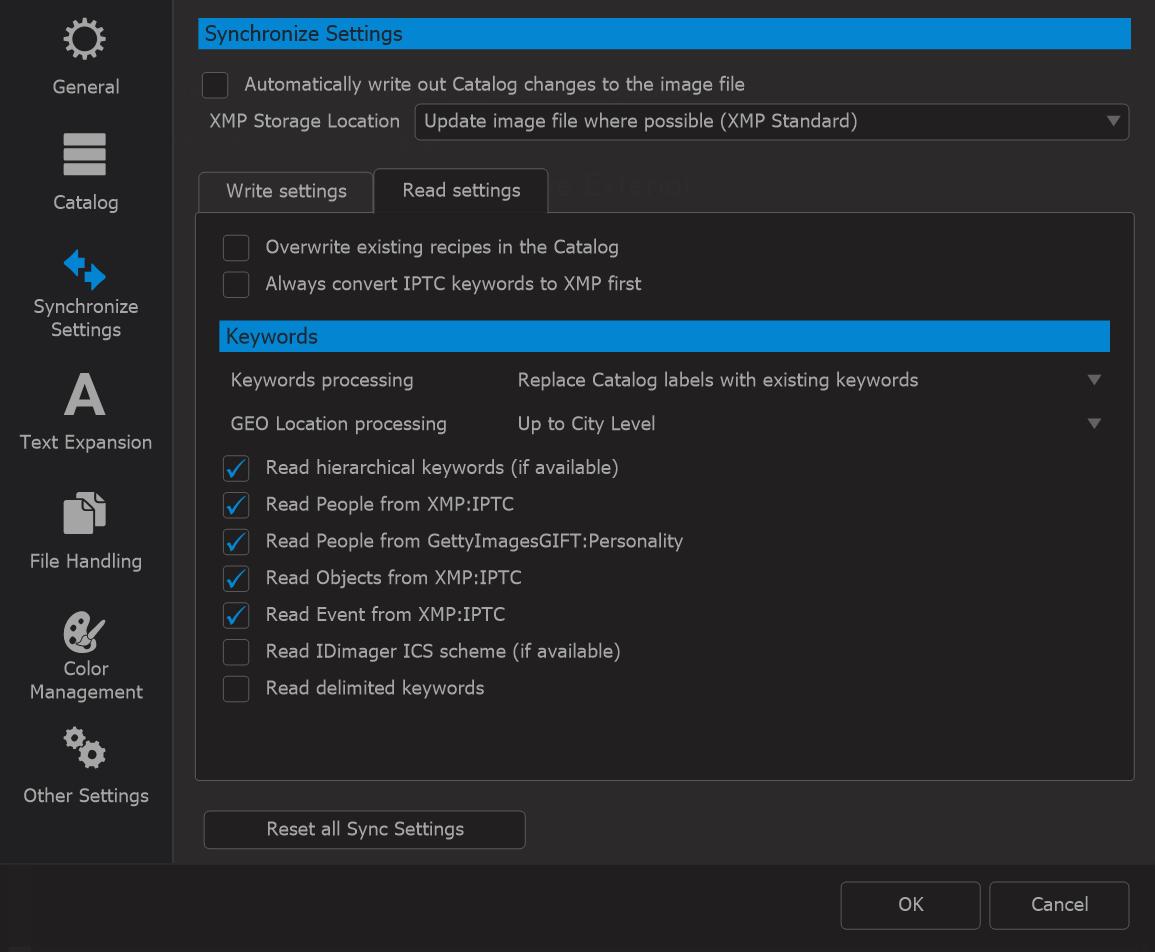Select the Read settings tab
Image resolution: width=1155 pixels, height=952 pixels.
[461, 191]
